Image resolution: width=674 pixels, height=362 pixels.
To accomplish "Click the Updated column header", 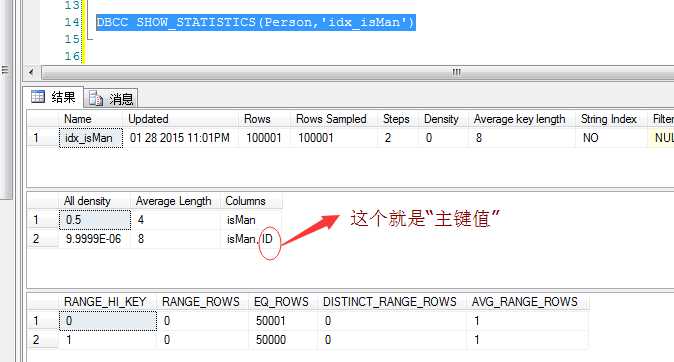I will (181, 119).
